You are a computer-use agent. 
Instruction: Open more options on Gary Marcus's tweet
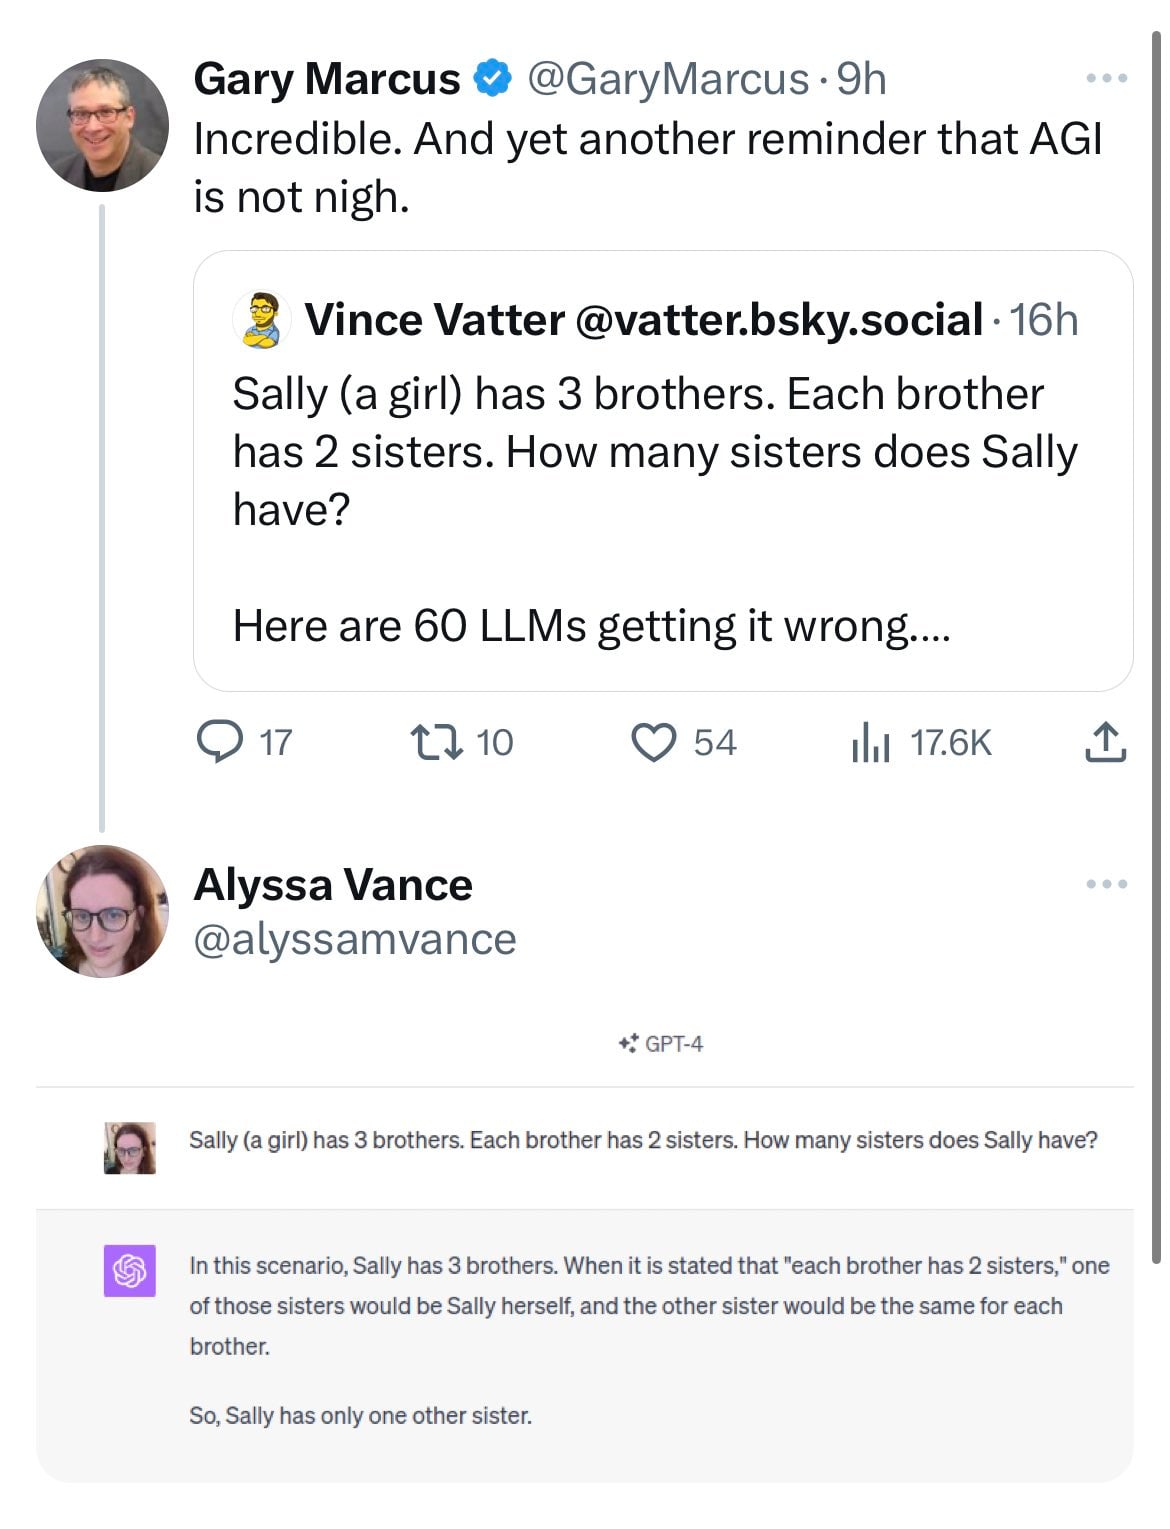[x=1107, y=78]
